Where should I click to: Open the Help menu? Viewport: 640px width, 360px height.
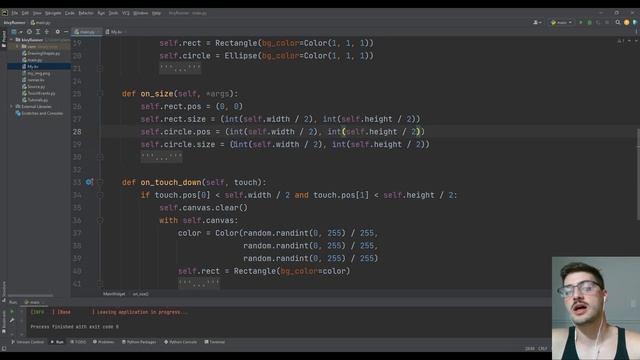point(156,13)
